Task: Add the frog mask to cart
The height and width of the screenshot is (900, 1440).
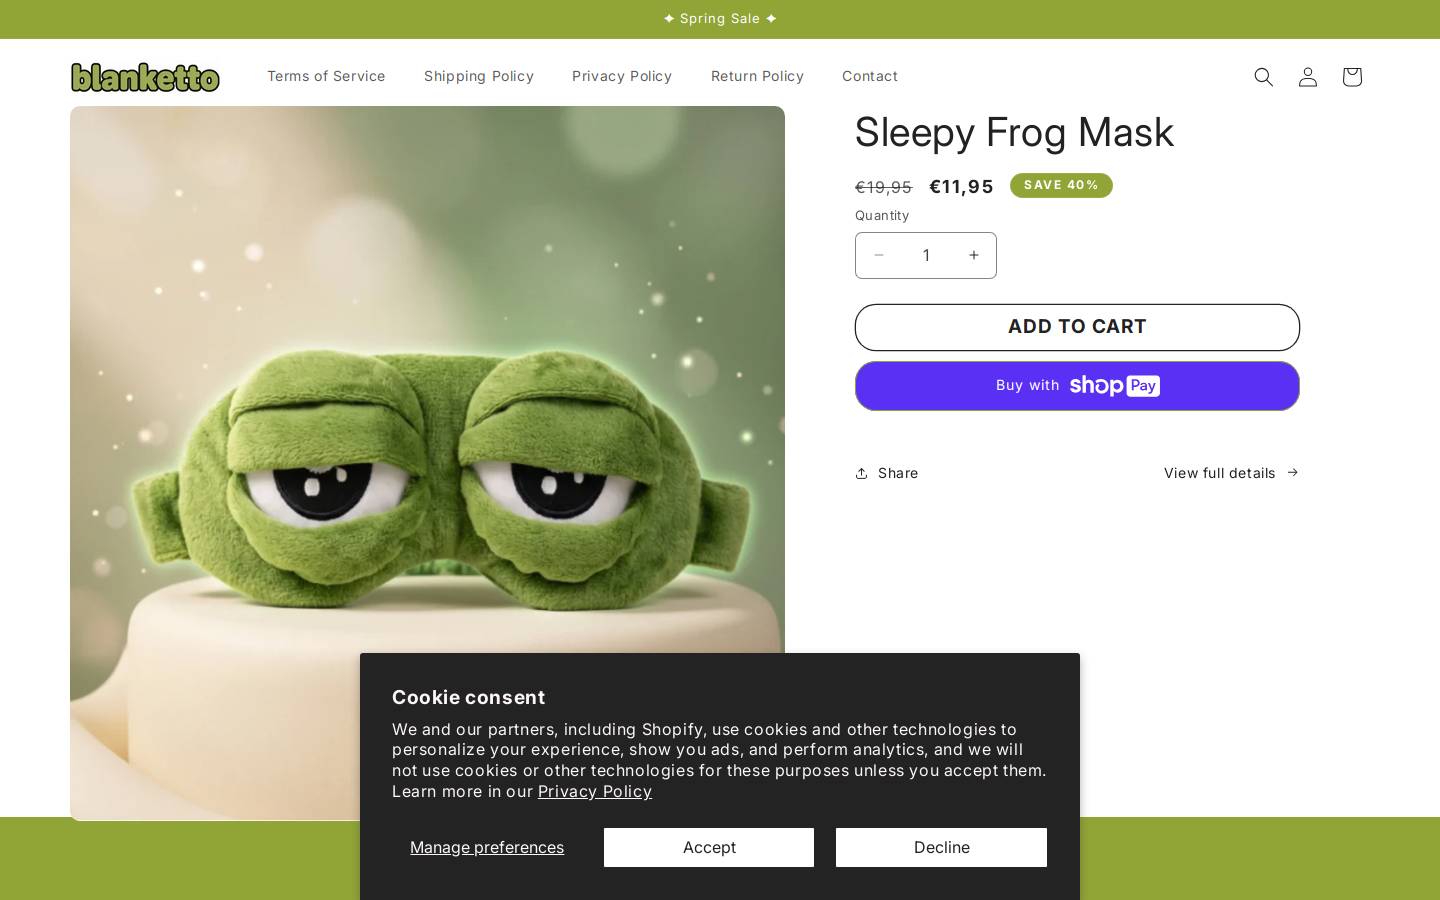Action: [x=1077, y=327]
